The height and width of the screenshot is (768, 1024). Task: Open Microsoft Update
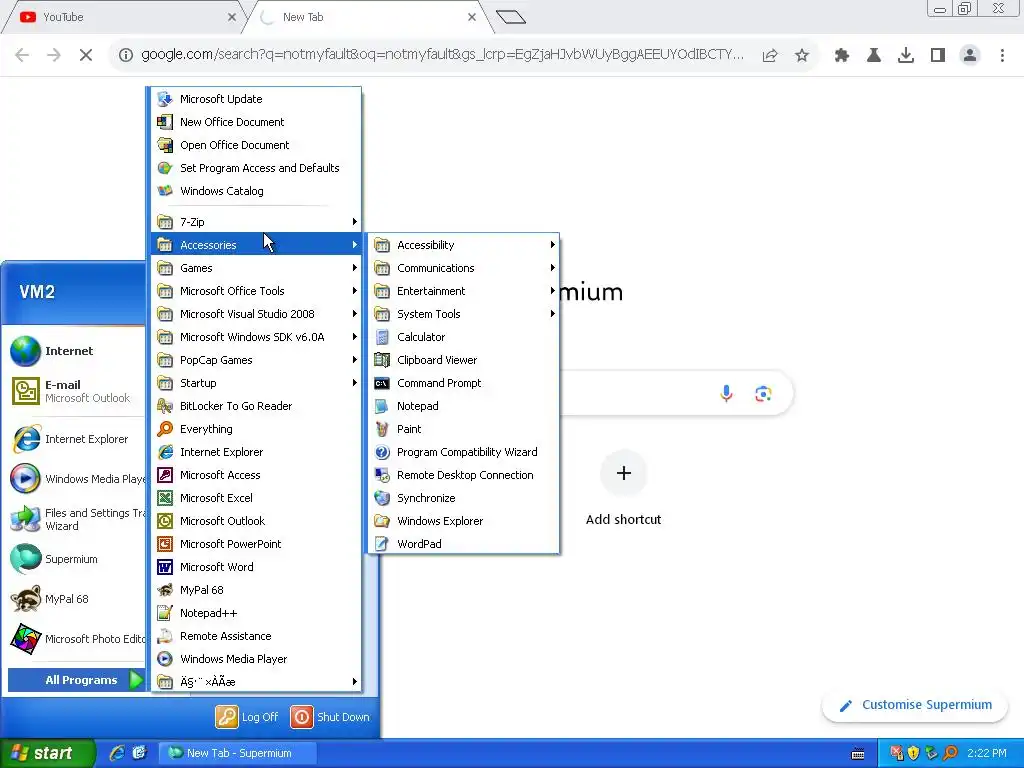coord(256,99)
